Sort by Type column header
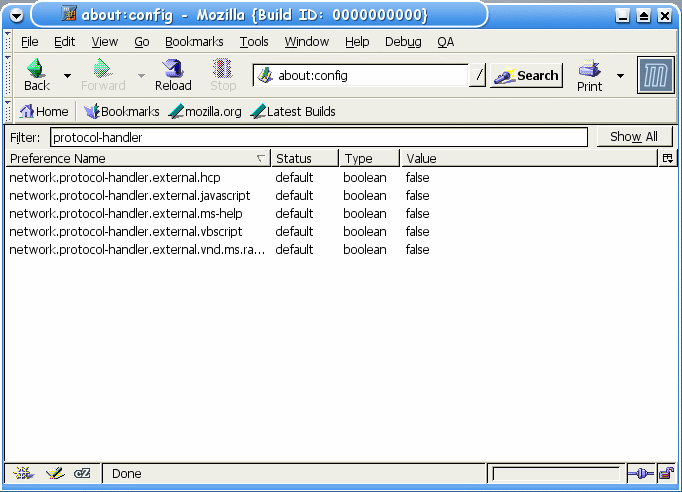This screenshot has width=682, height=492. (369, 158)
